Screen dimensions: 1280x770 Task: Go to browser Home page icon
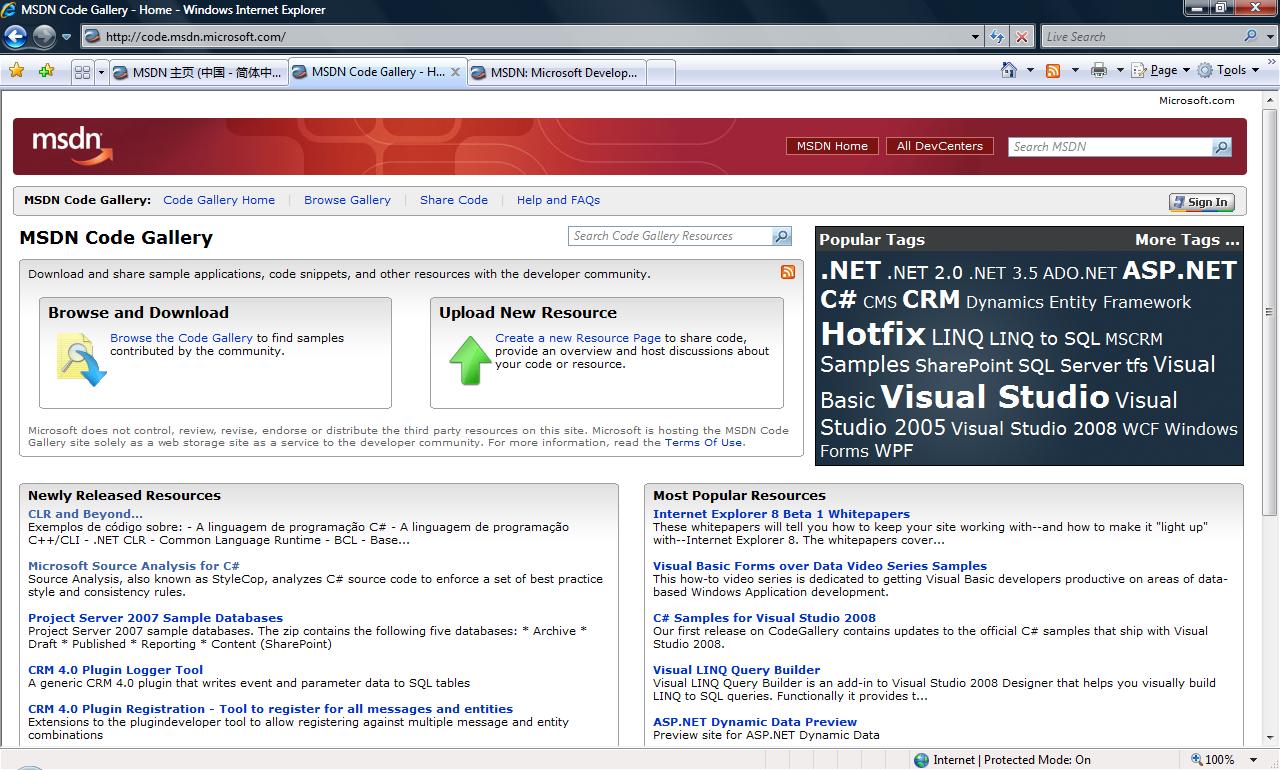(x=1010, y=70)
